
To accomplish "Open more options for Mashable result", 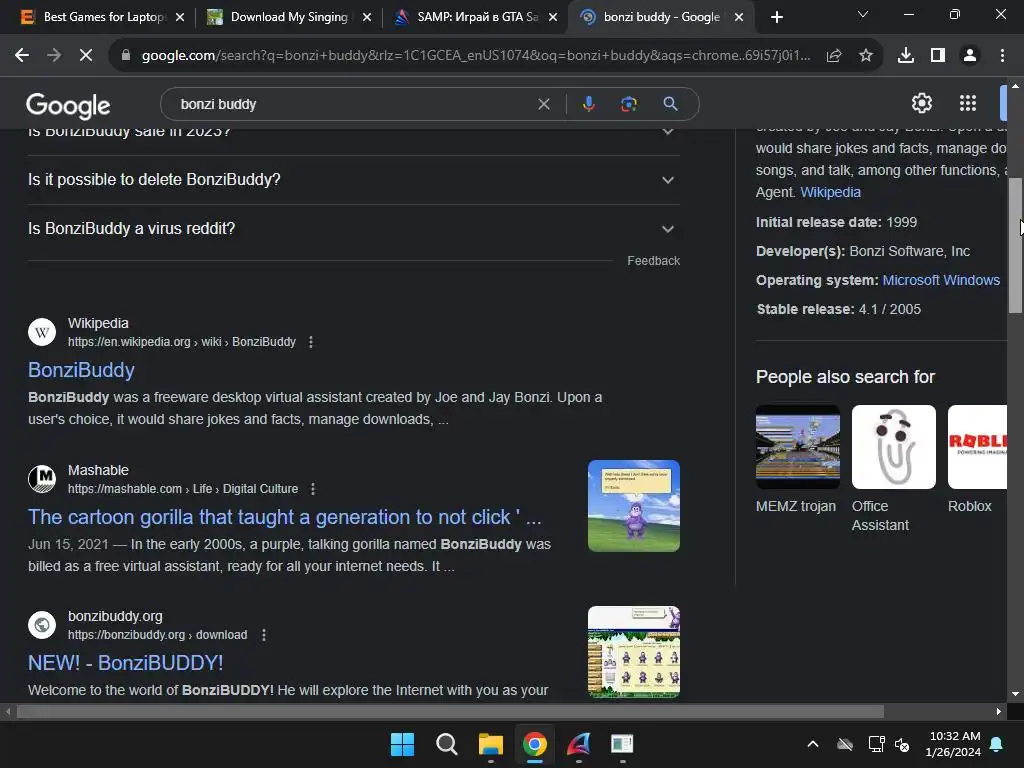I will [313, 489].
